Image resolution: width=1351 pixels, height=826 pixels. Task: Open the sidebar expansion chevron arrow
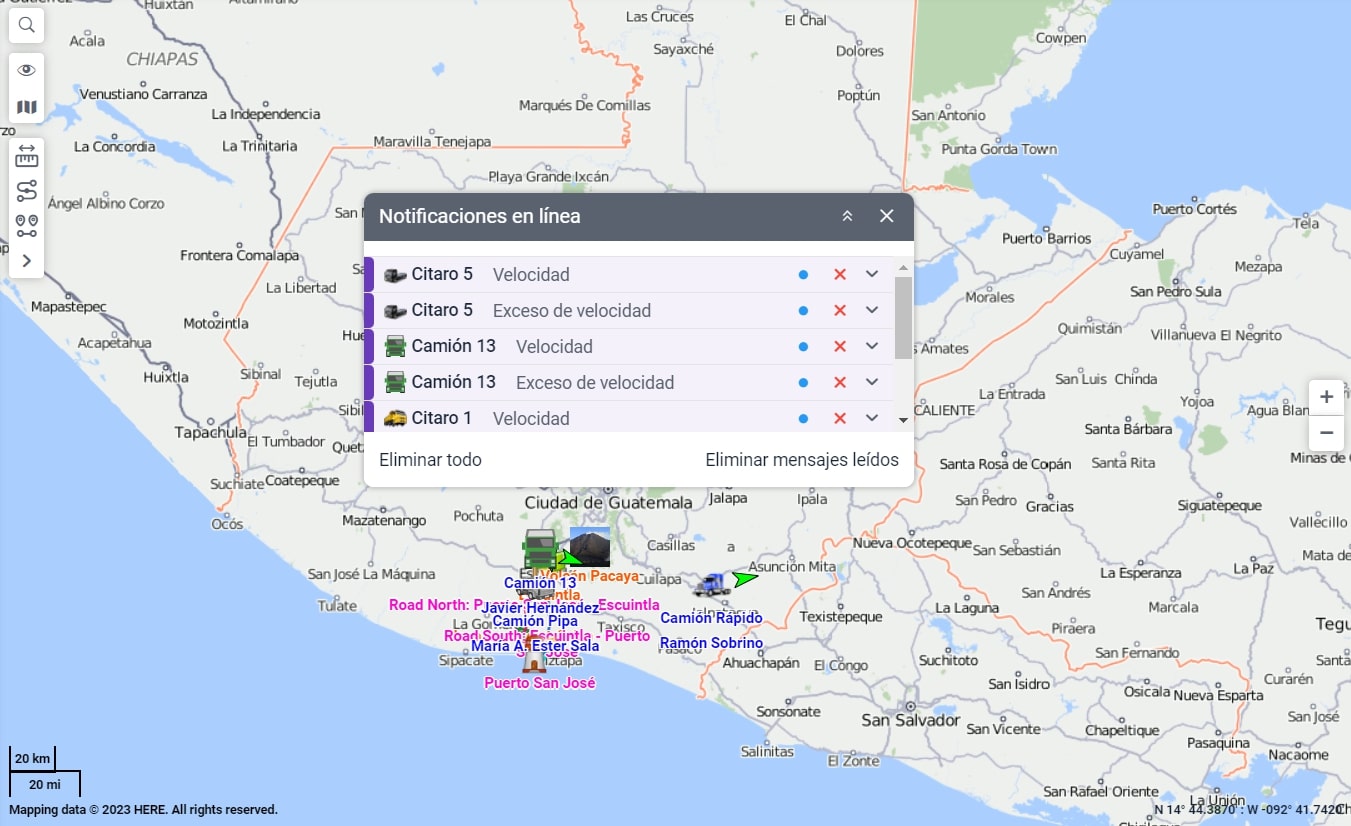(x=26, y=261)
